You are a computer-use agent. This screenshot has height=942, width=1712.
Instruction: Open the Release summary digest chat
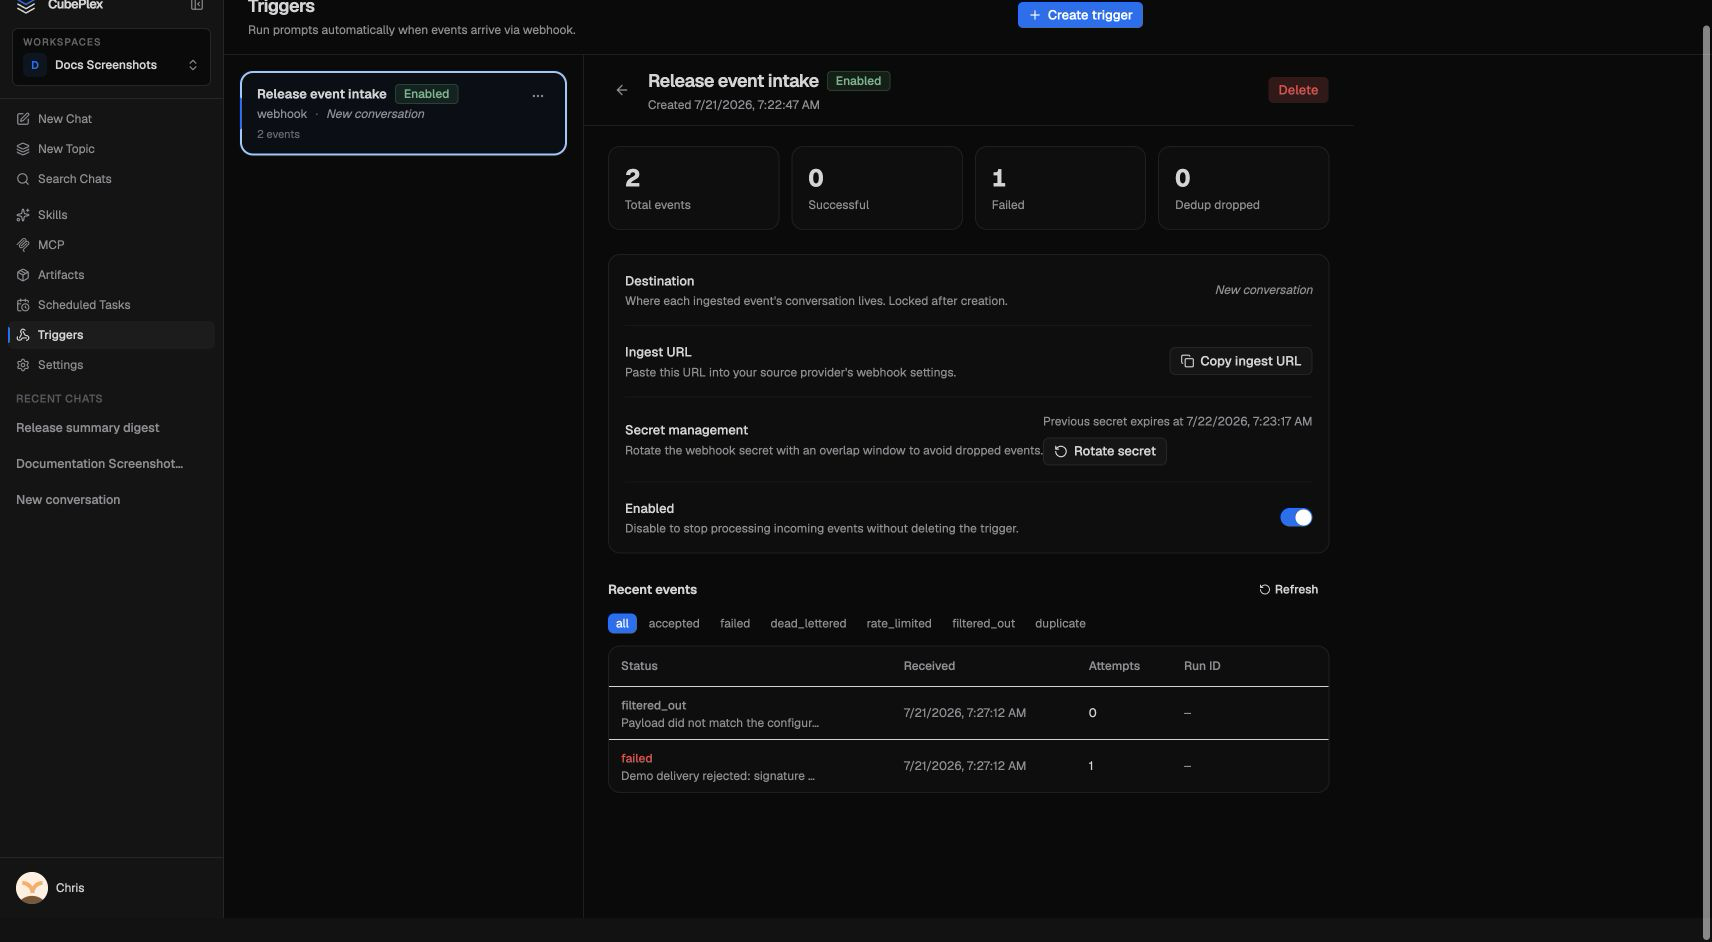88,428
